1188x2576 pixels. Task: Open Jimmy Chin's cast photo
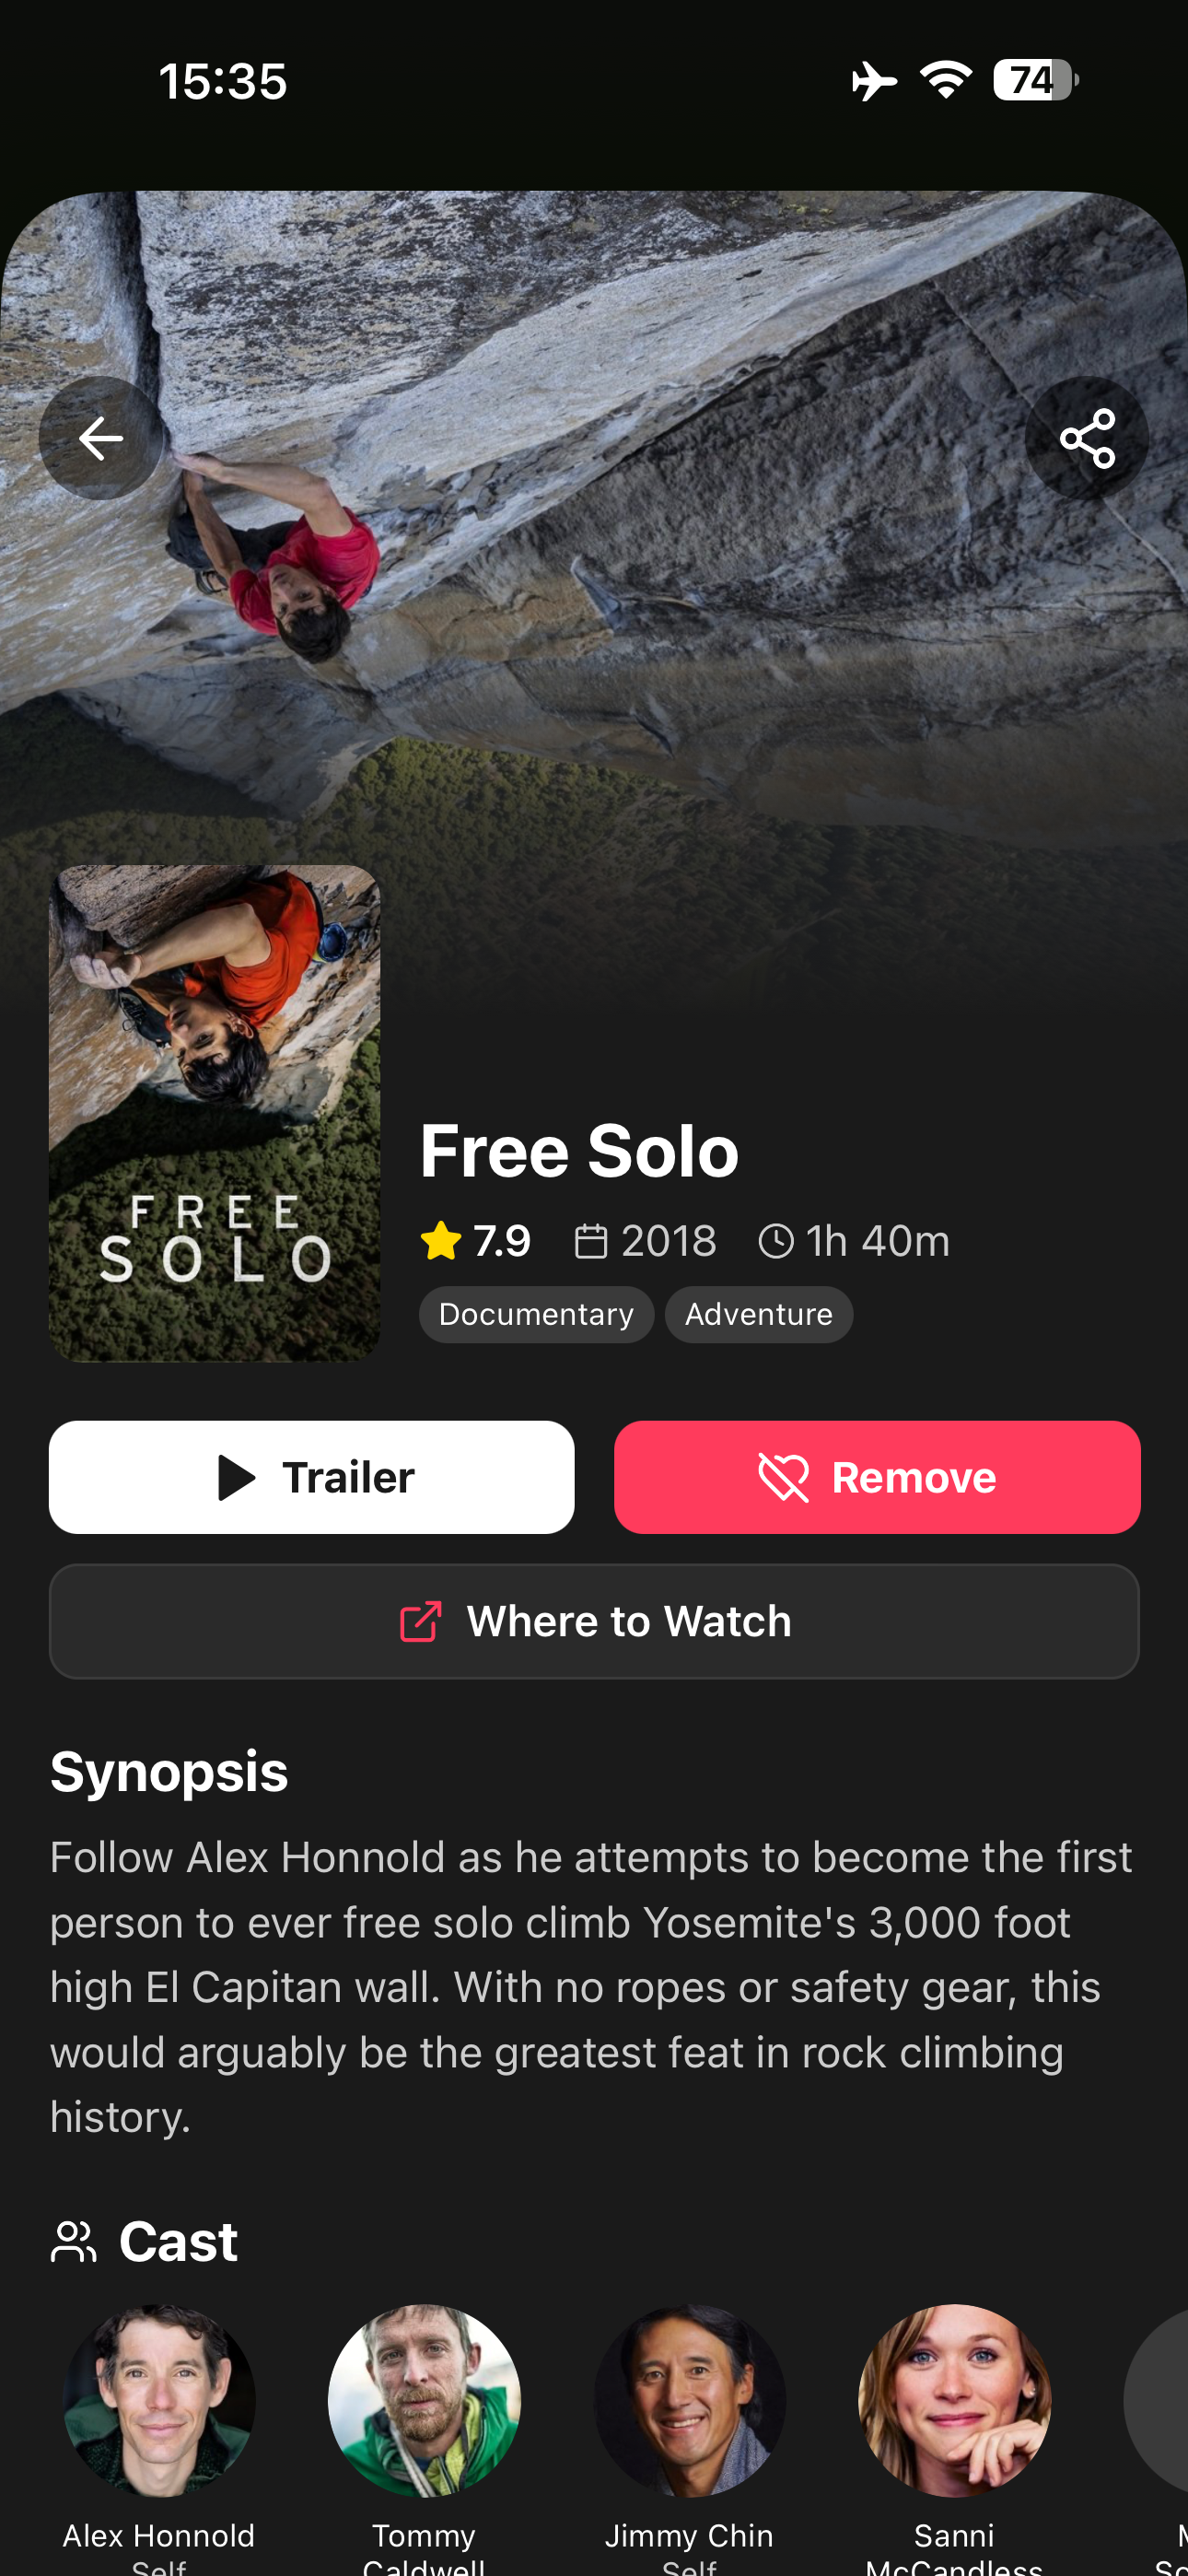click(x=689, y=2400)
